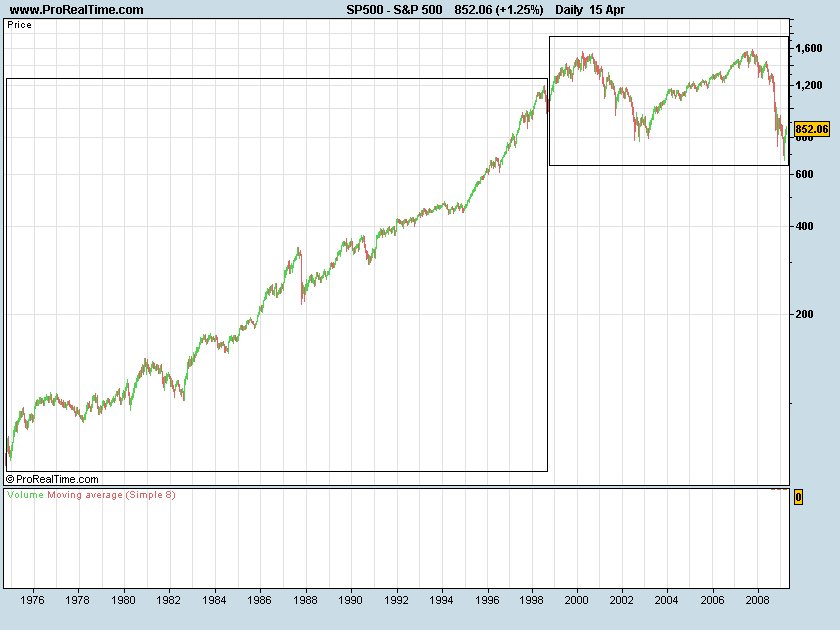Click the 200 price axis label

pos(805,314)
